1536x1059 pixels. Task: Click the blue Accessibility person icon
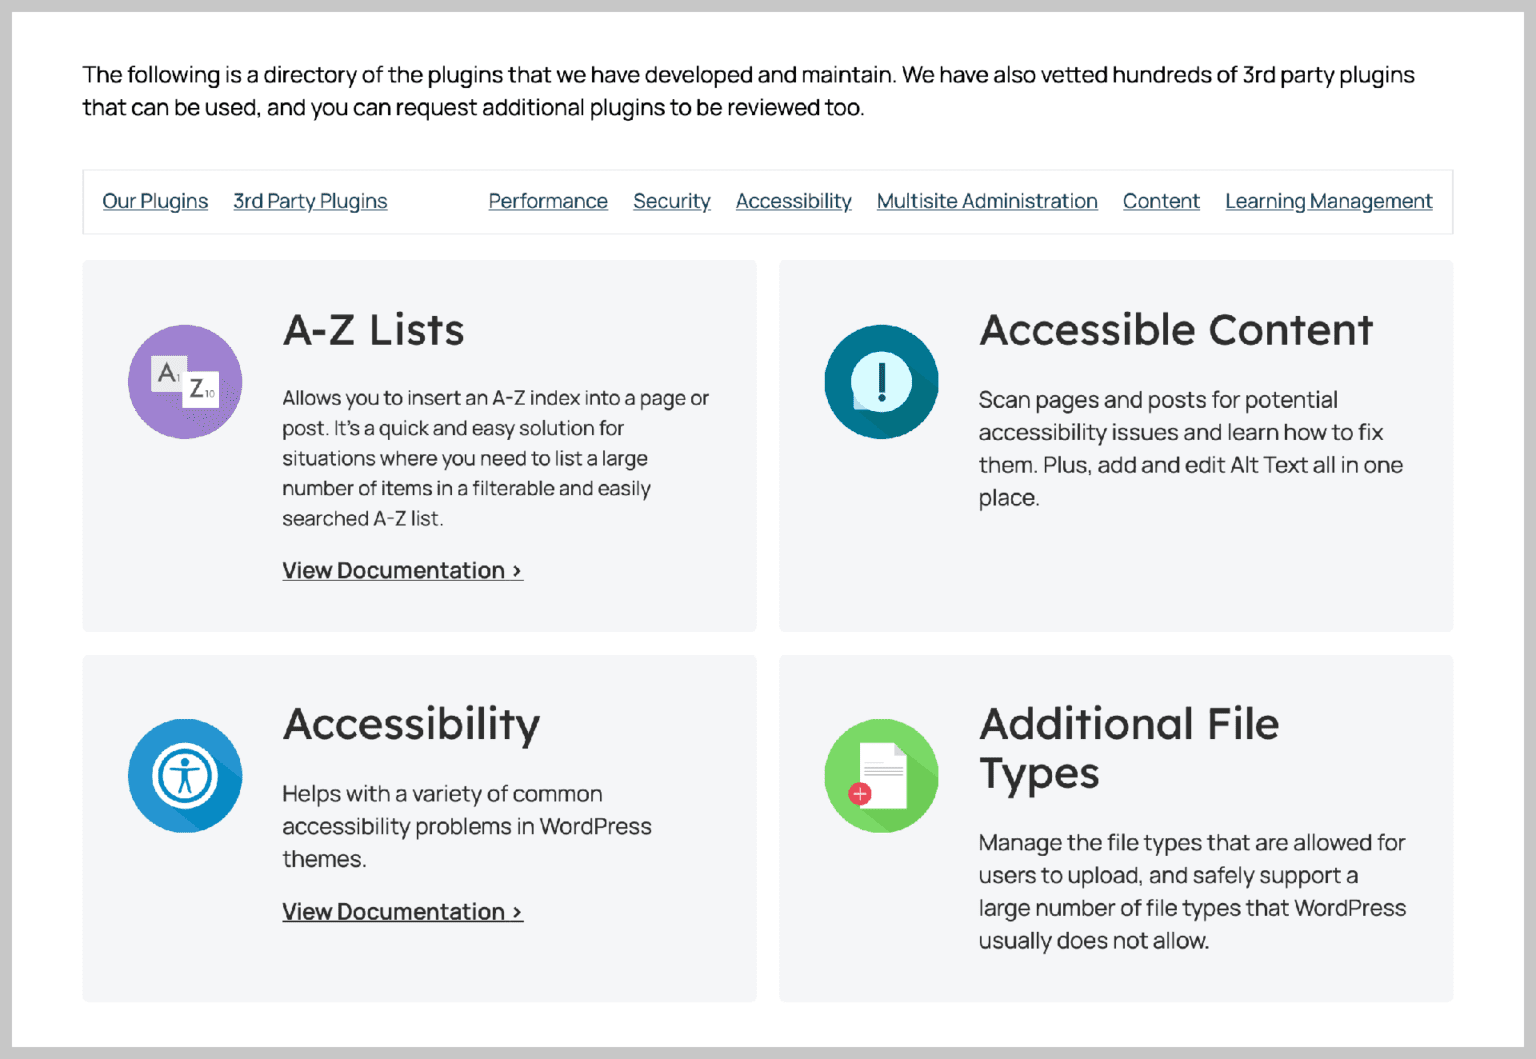(x=185, y=776)
